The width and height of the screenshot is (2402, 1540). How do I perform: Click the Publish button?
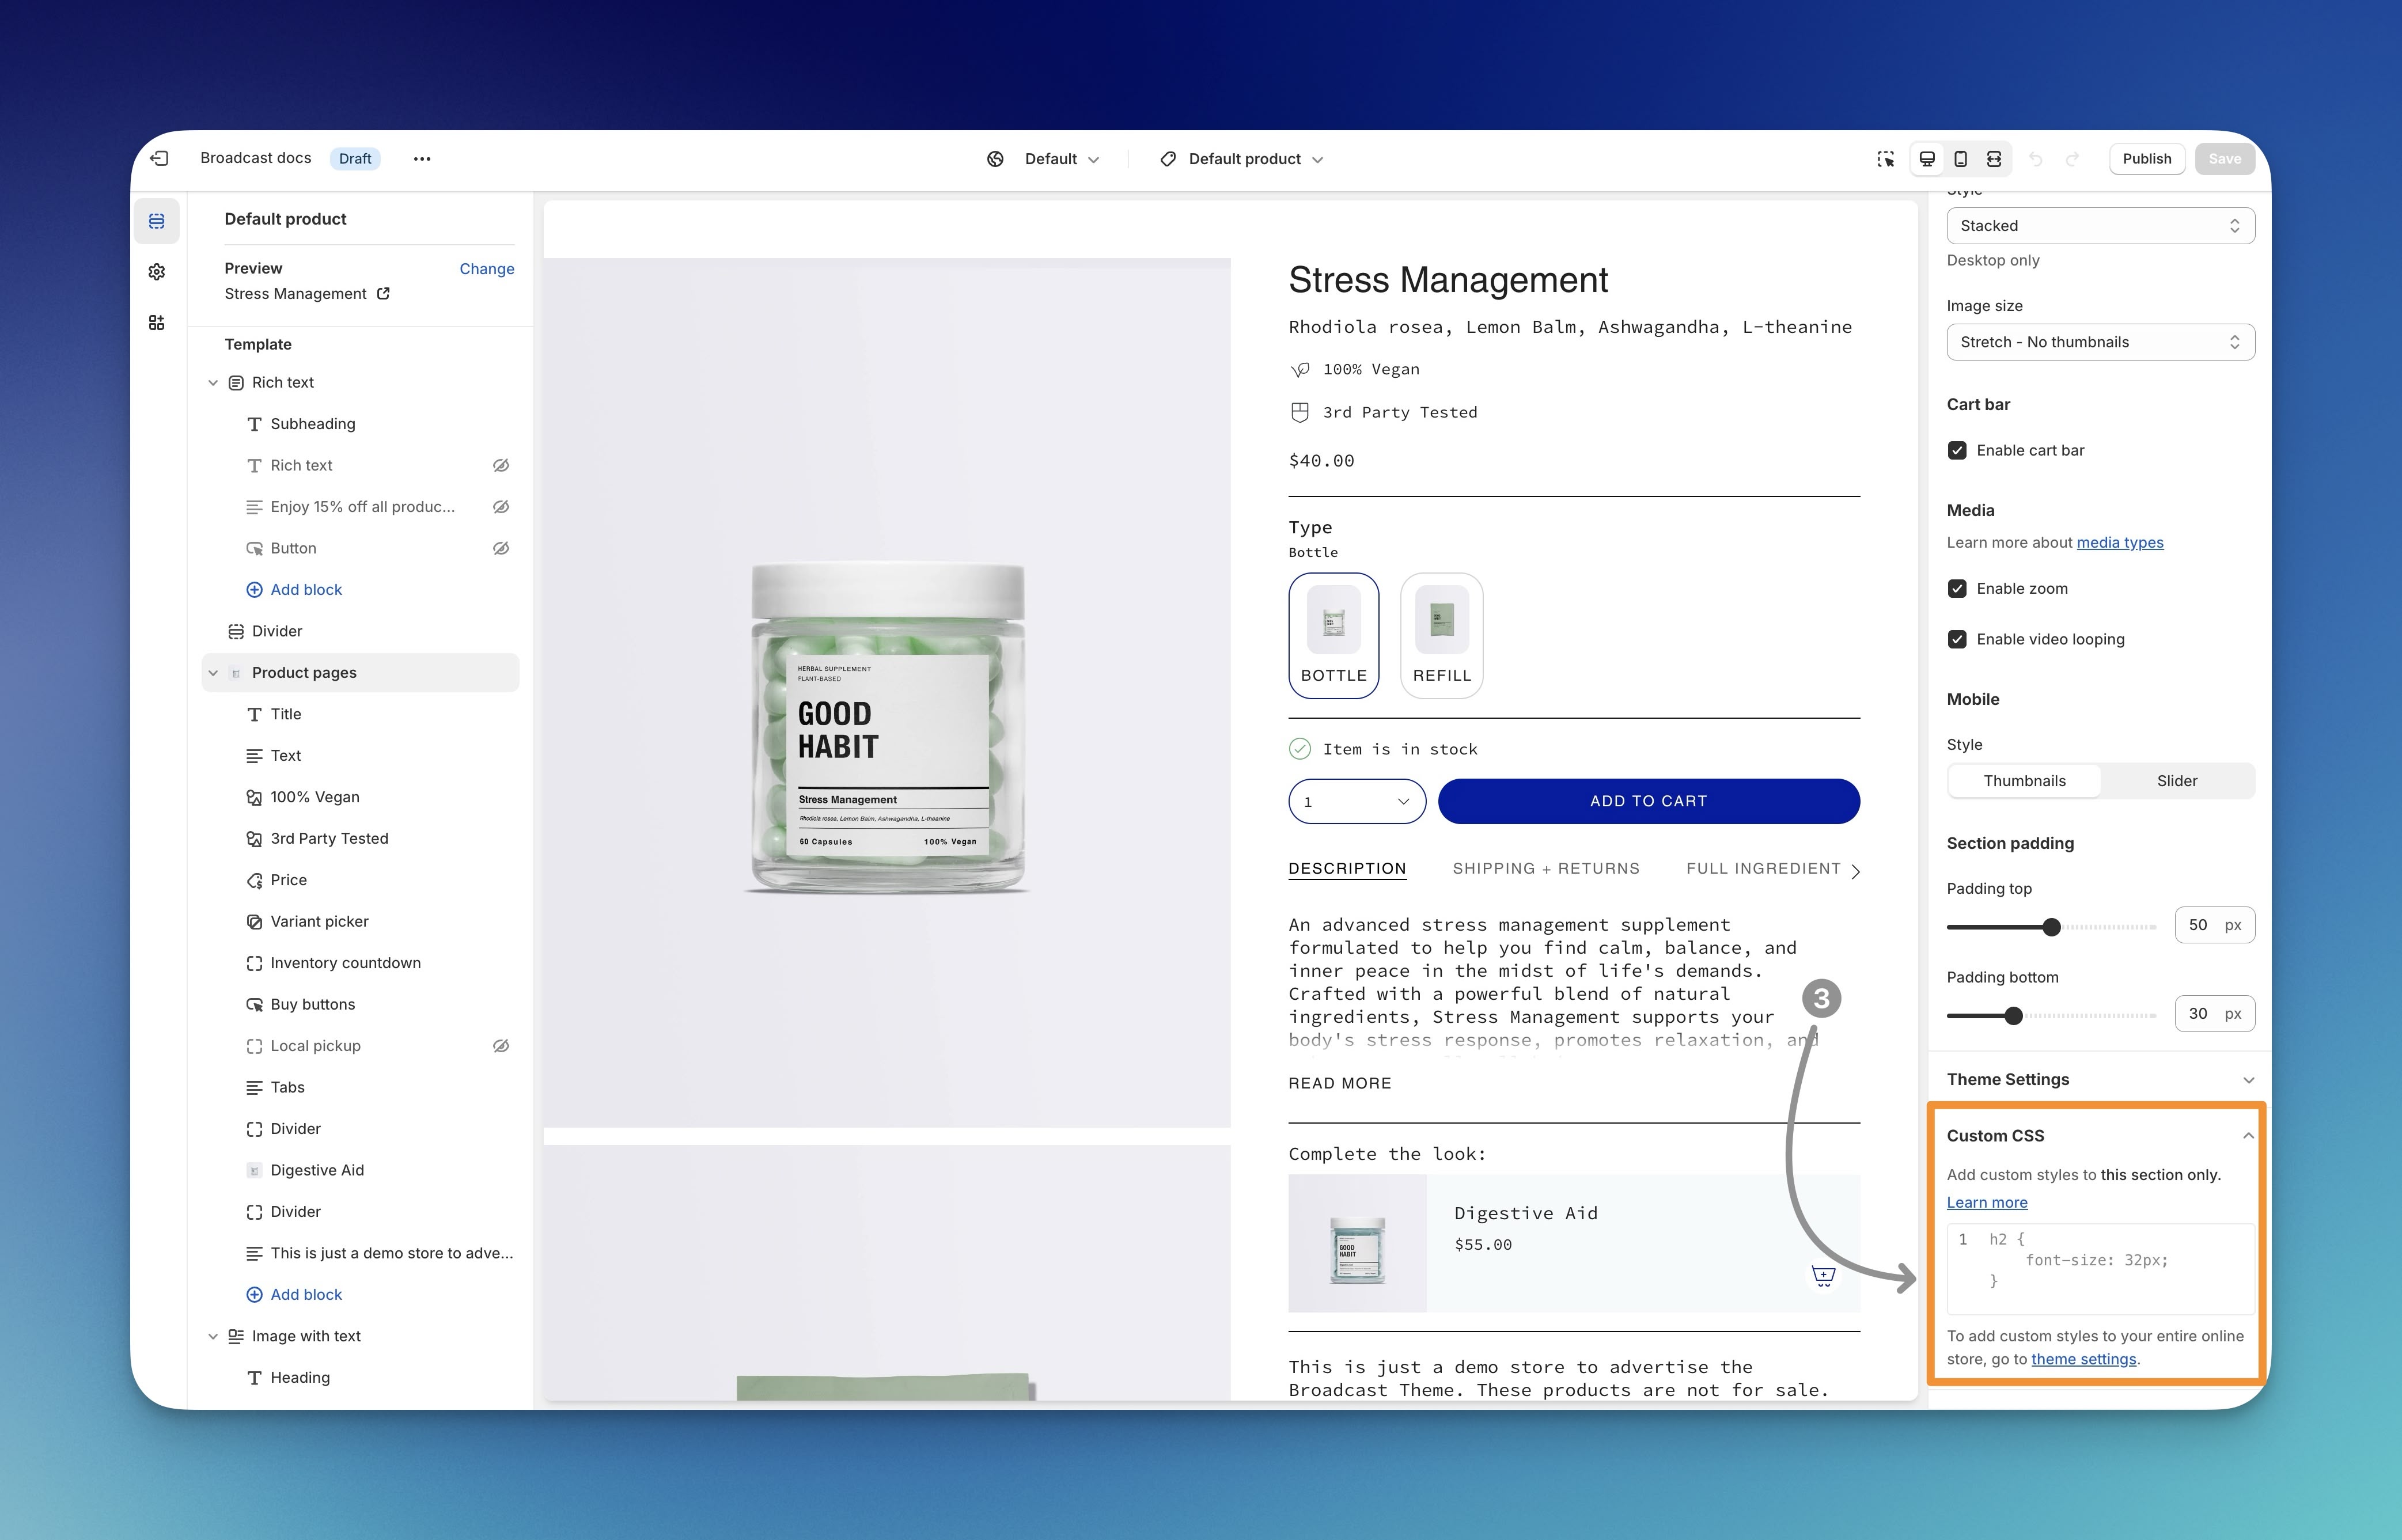pyautogui.click(x=2146, y=159)
